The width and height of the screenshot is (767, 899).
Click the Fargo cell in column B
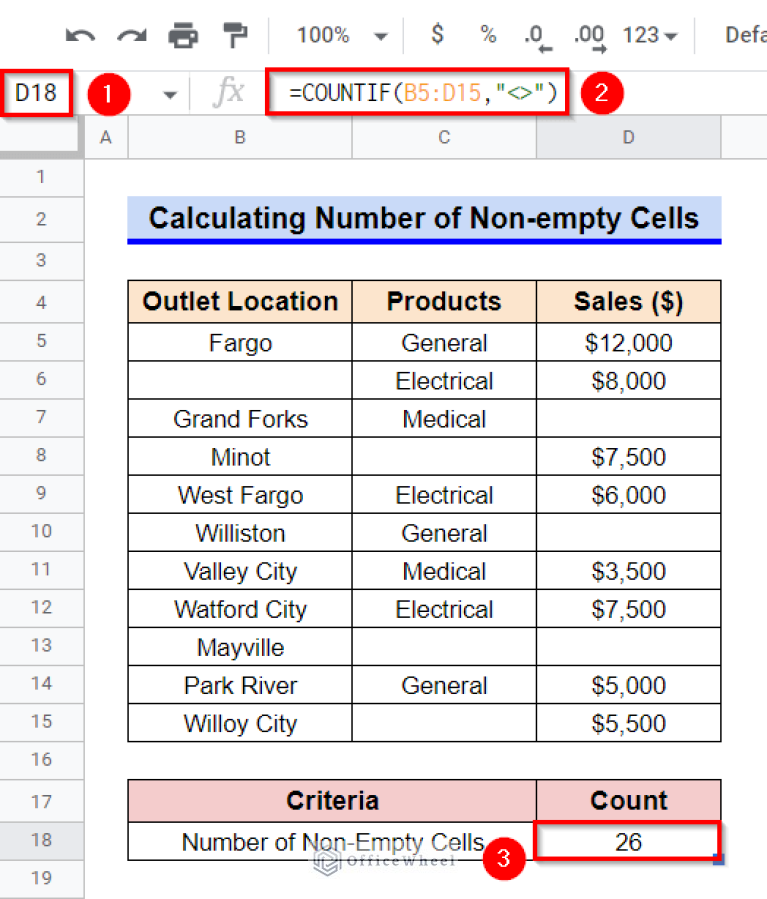click(x=240, y=343)
